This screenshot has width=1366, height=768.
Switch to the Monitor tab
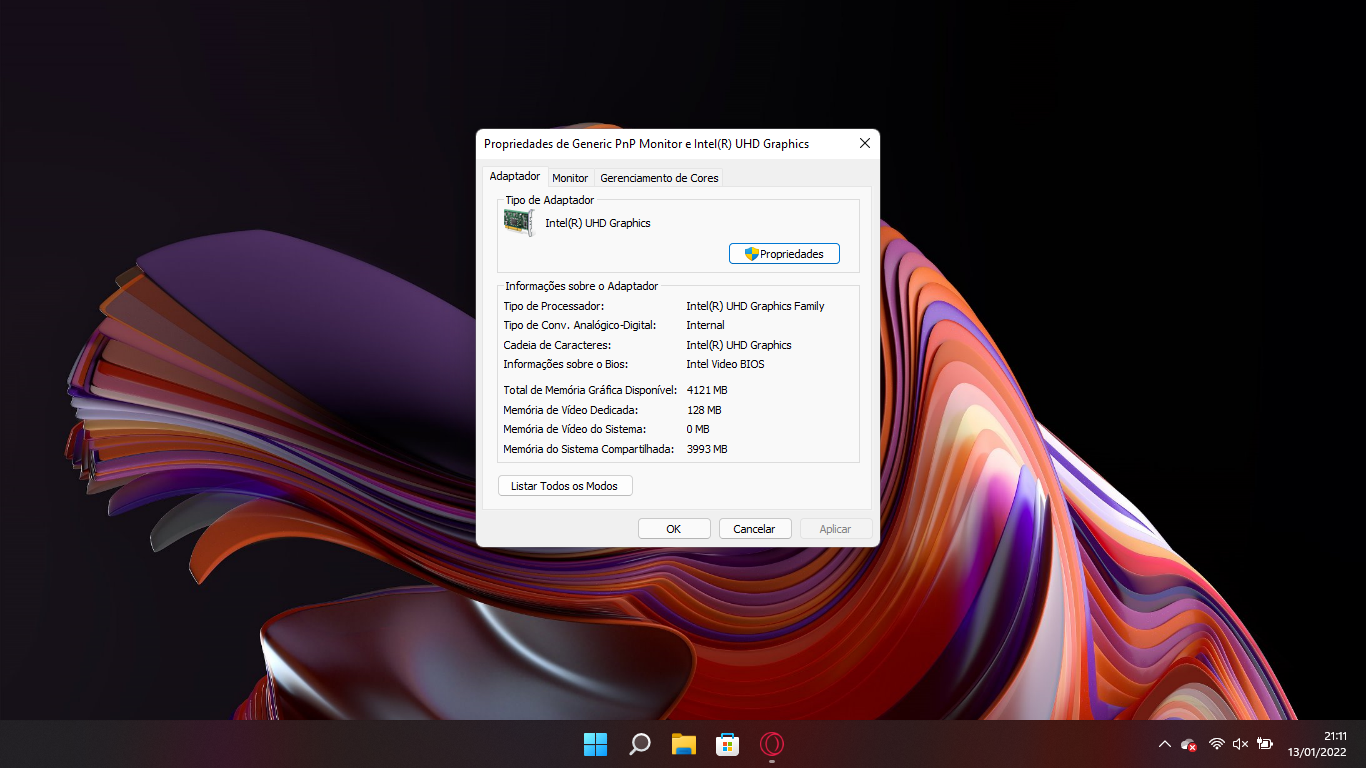(570, 178)
